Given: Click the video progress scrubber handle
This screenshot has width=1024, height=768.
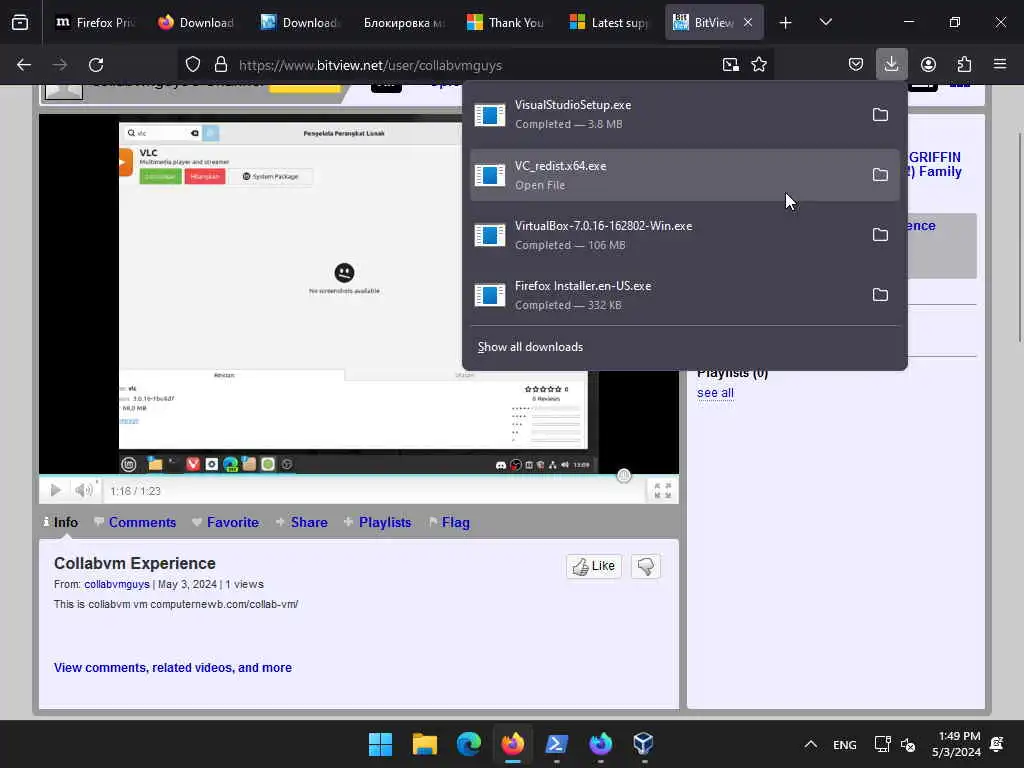Looking at the screenshot, I should tap(624, 475).
